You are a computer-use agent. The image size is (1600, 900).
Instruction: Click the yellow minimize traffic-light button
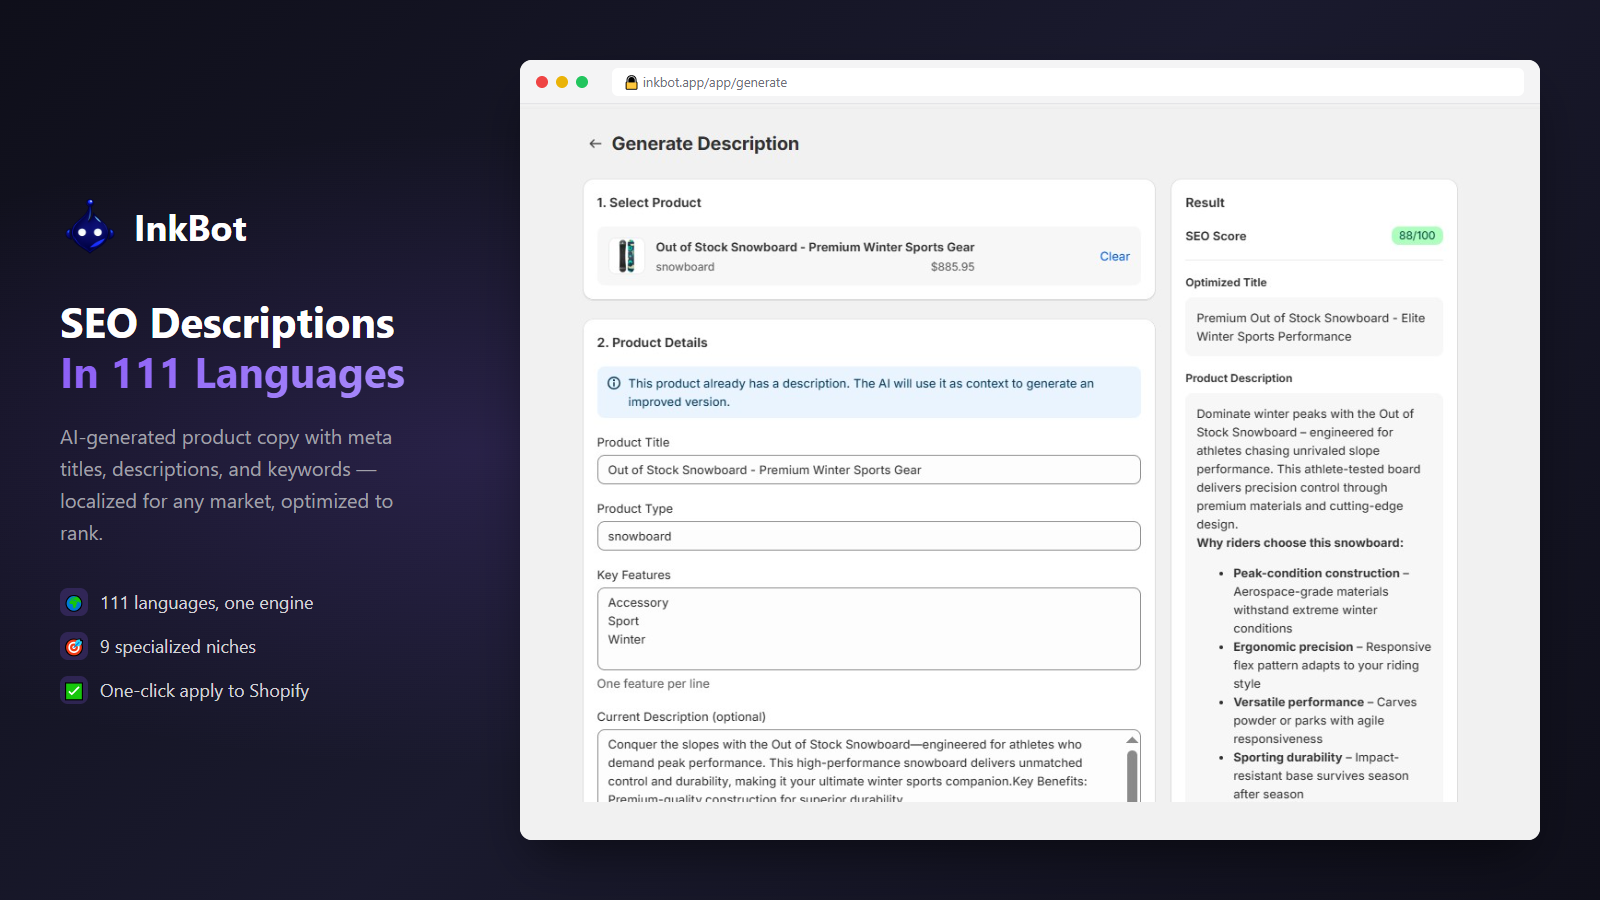point(563,82)
